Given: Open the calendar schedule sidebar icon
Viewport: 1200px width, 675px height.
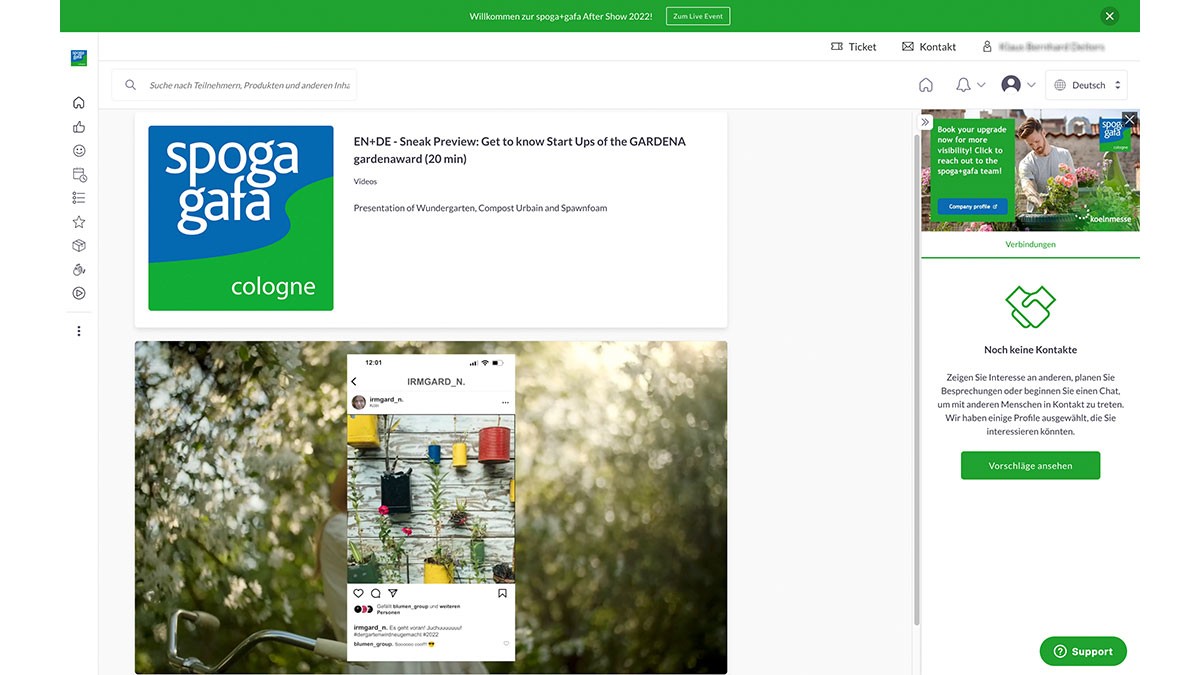Looking at the screenshot, I should tap(79, 175).
